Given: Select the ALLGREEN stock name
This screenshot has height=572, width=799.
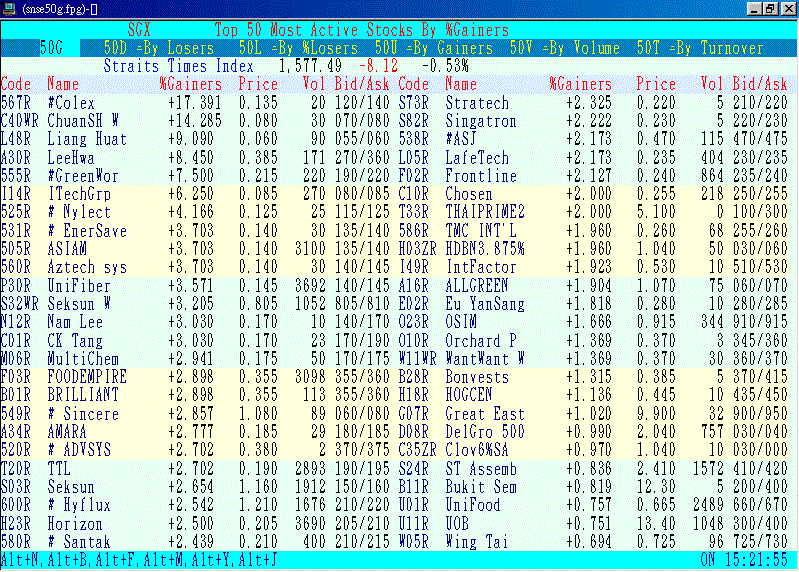Looking at the screenshot, I should (x=477, y=286).
